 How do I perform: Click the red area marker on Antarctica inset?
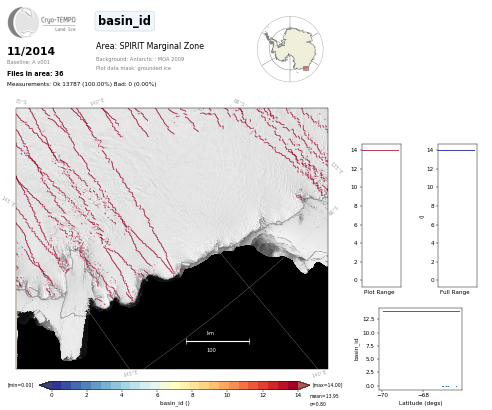pyautogui.click(x=306, y=68)
